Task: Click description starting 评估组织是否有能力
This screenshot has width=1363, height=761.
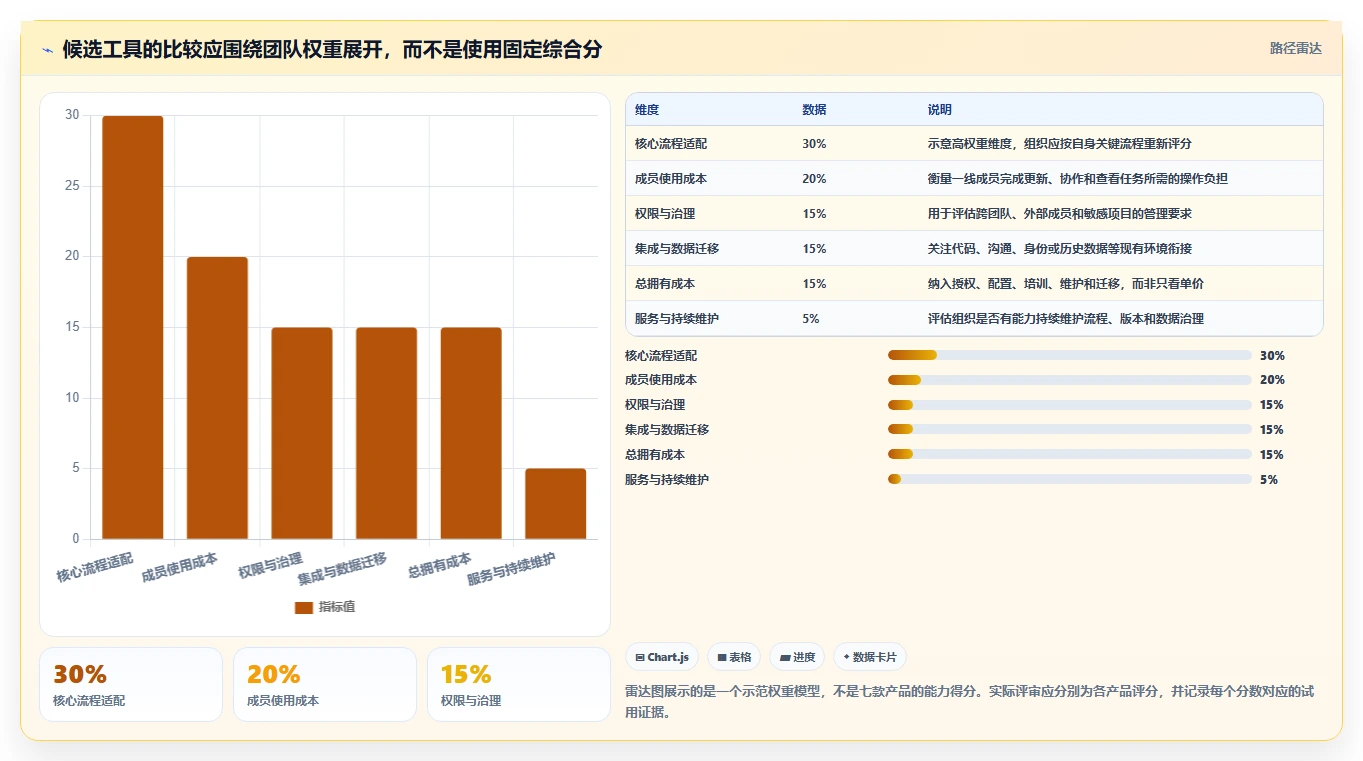Action: (1066, 319)
